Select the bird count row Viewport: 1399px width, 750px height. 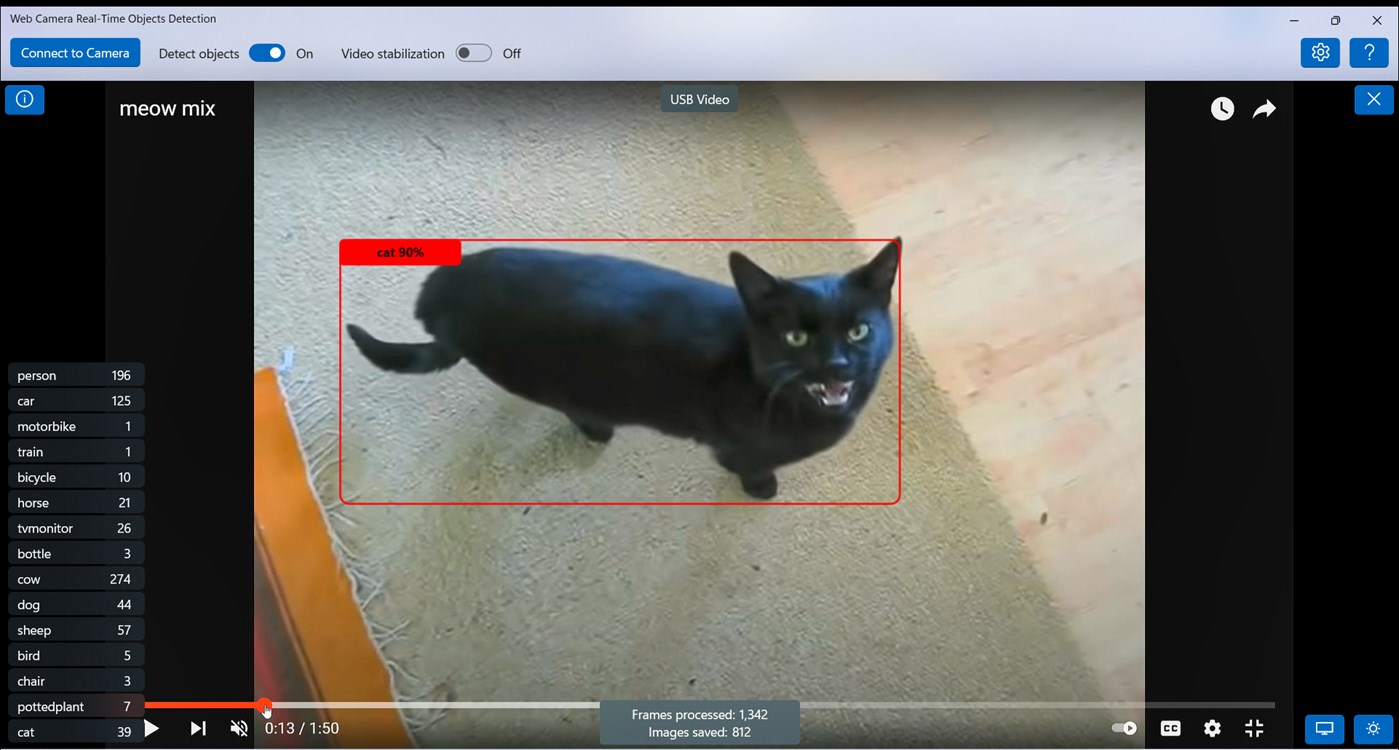(76, 655)
